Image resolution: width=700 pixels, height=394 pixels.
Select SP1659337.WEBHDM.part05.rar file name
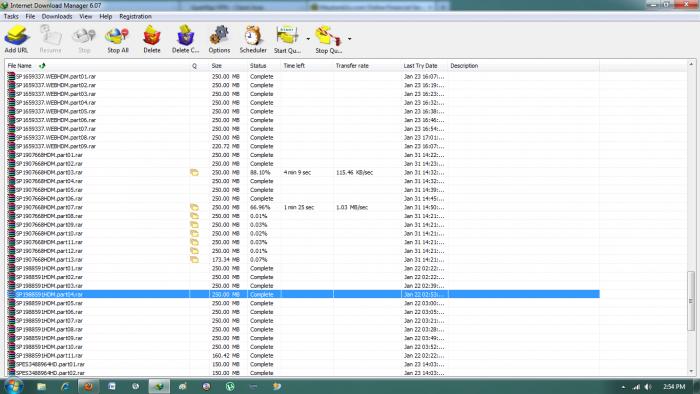[56, 111]
